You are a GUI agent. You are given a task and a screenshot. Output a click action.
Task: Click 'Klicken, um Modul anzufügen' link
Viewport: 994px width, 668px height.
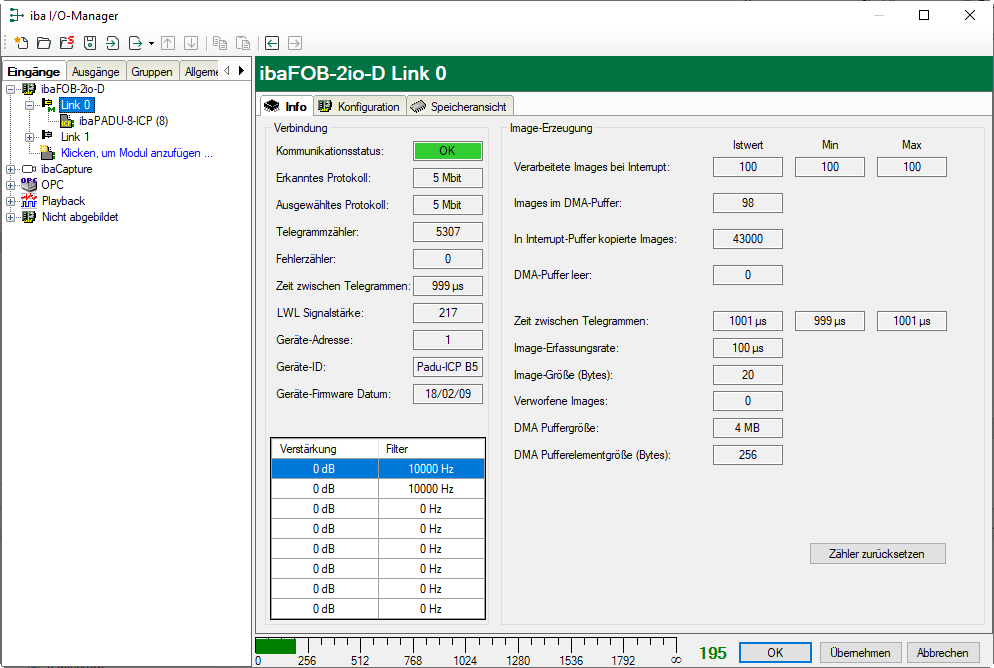click(136, 153)
